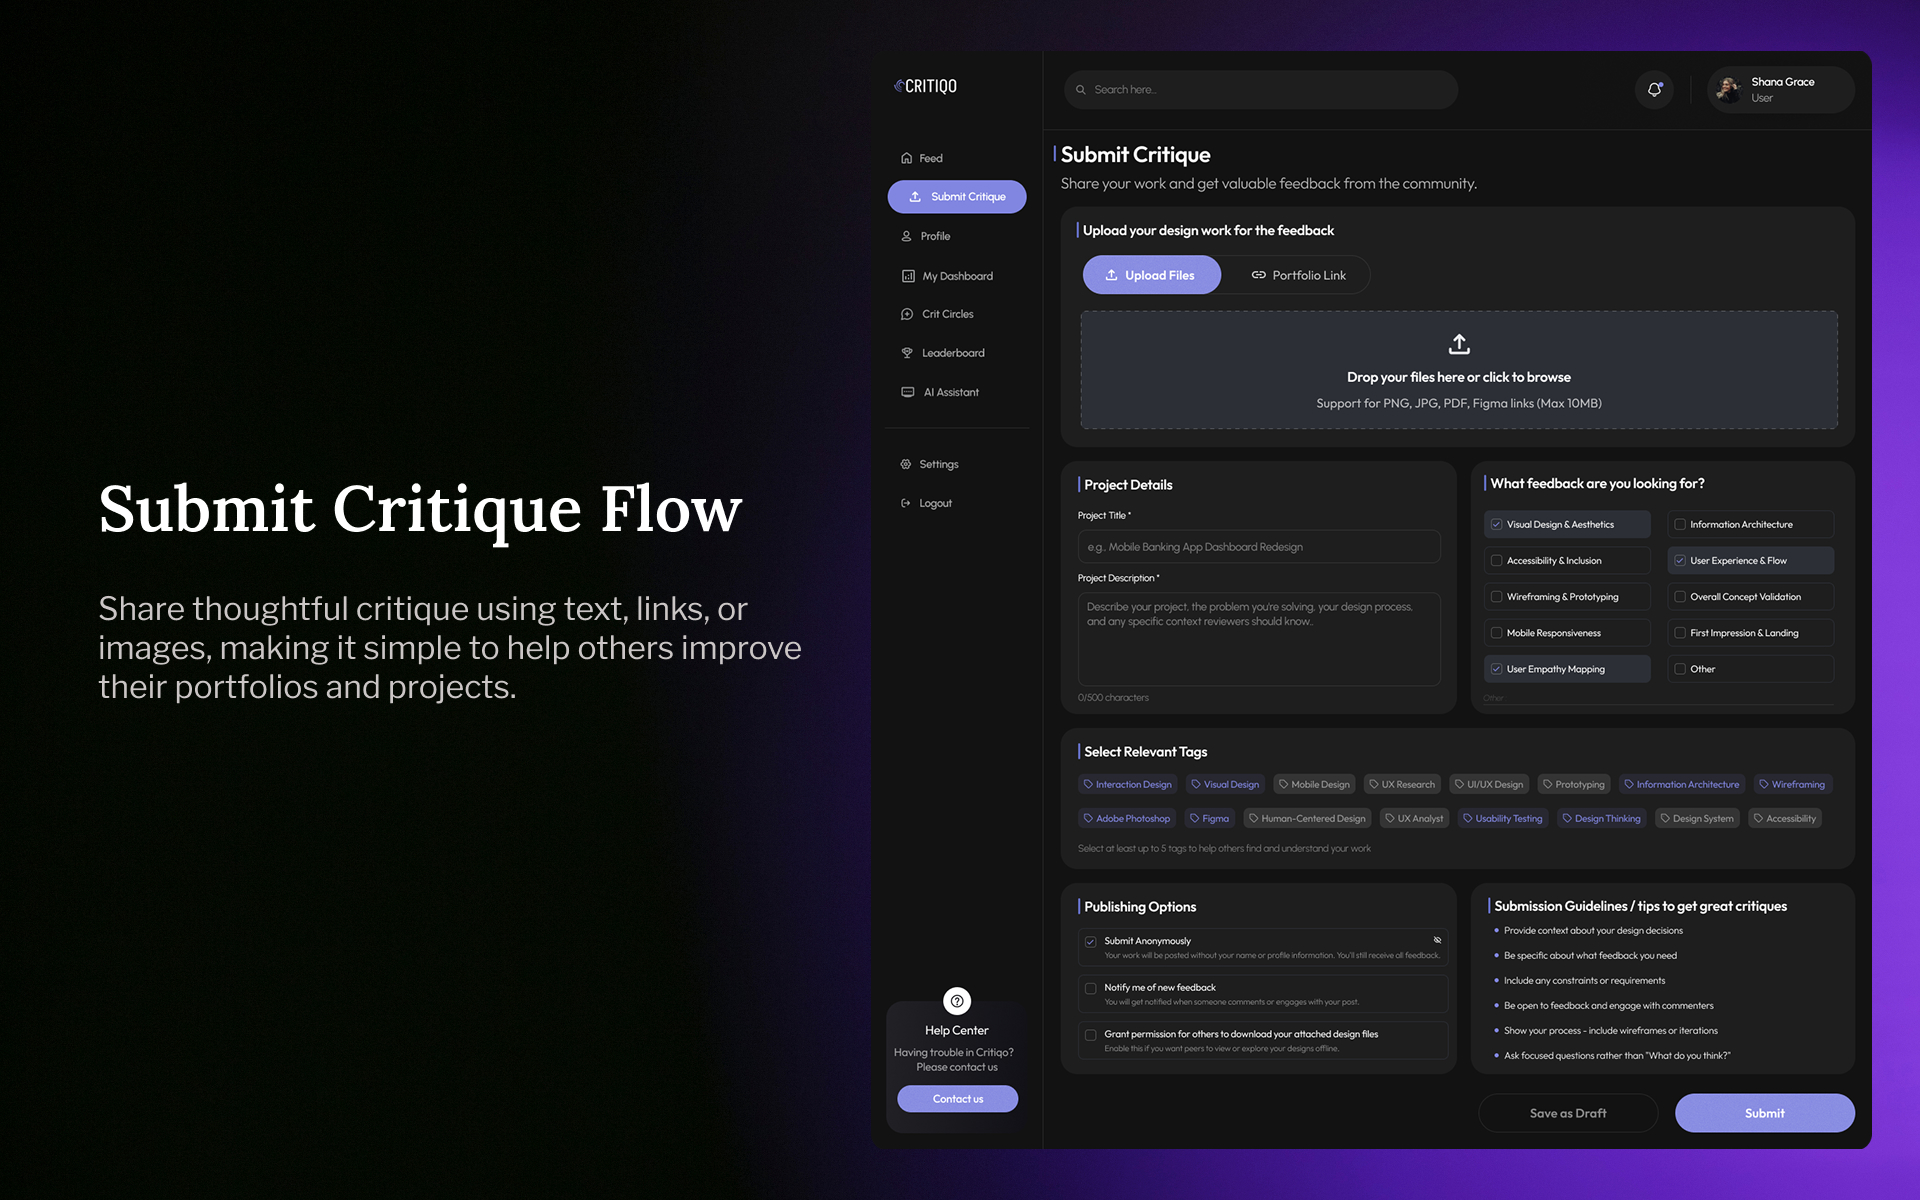This screenshot has width=1920, height=1200.
Task: Click the Crit Circles sidebar icon
Action: 907,314
